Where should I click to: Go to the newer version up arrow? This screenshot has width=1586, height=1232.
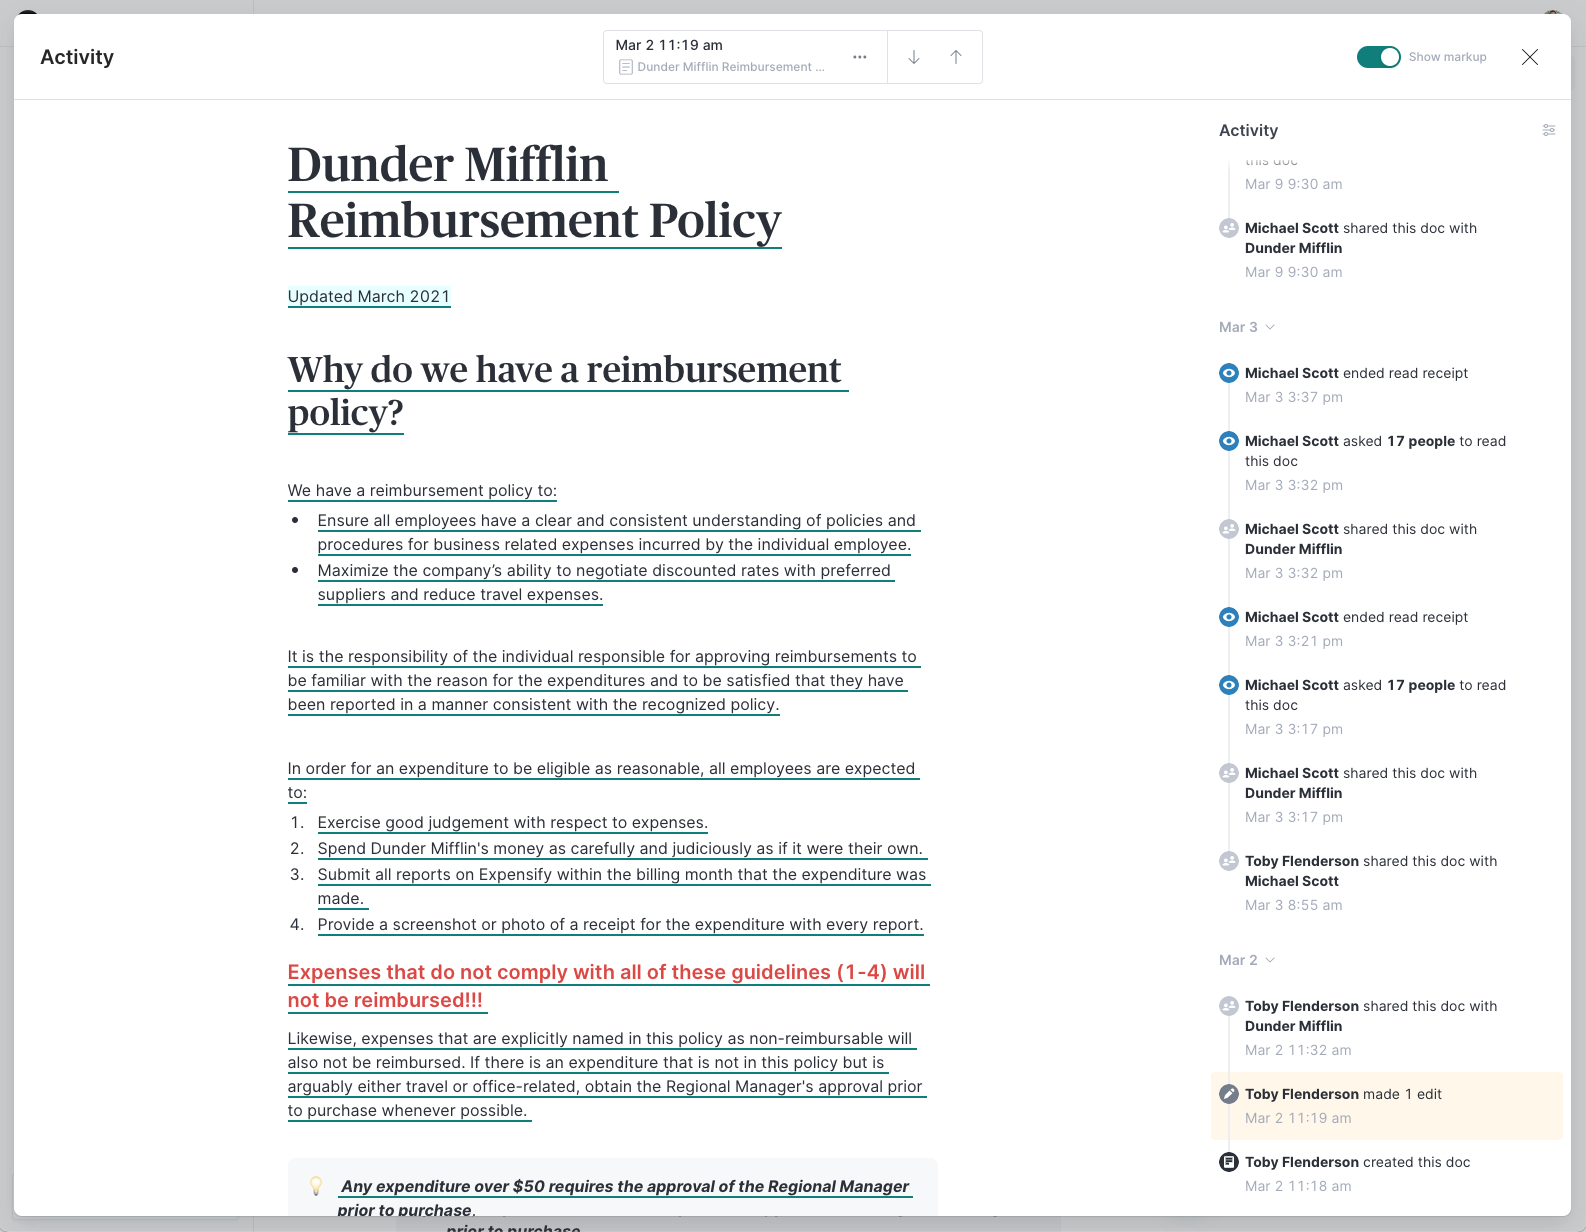tap(956, 57)
